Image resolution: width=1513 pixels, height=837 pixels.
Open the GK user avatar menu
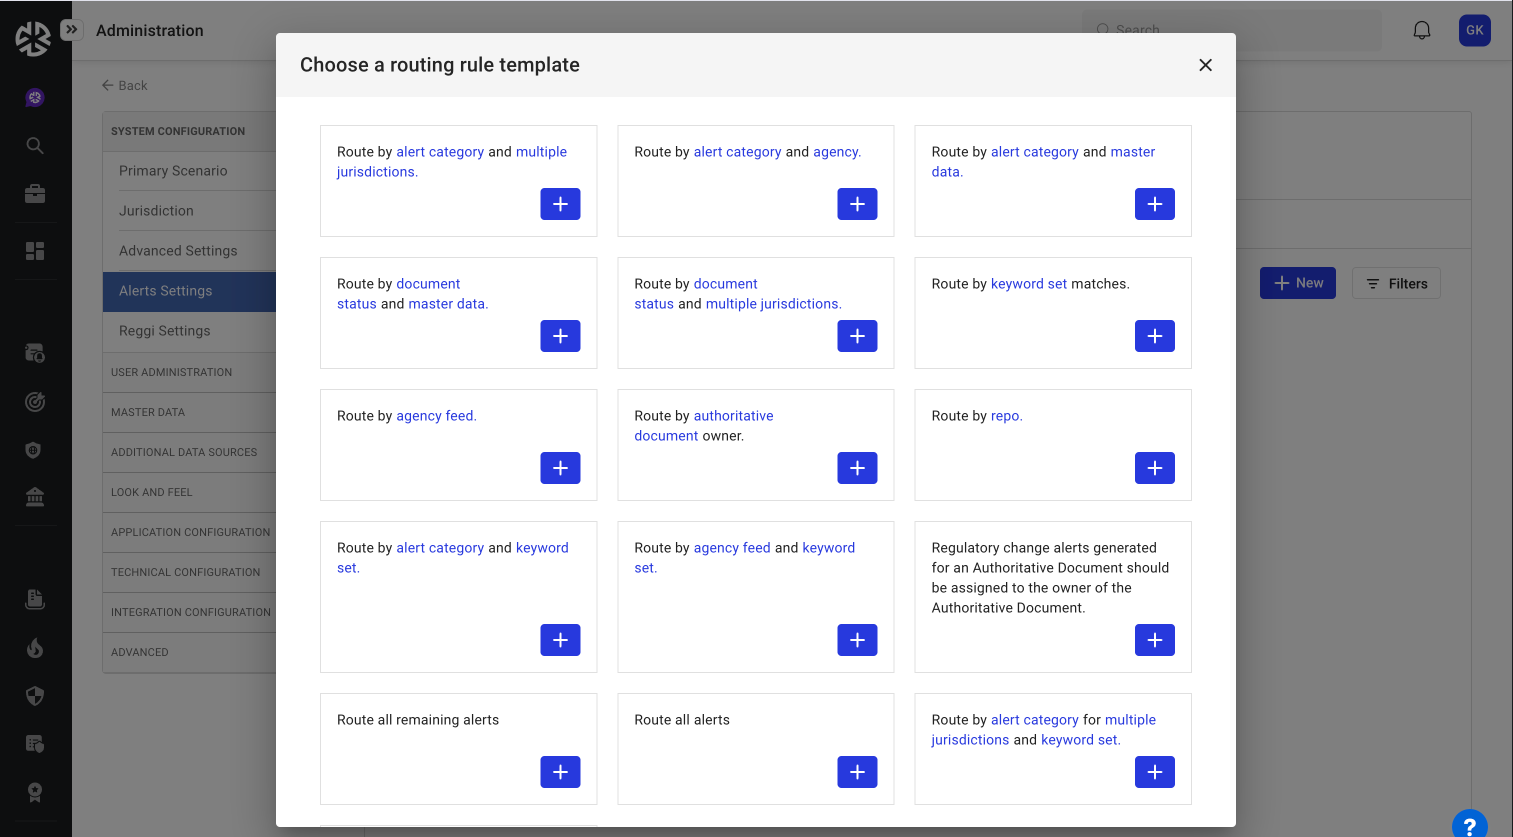click(1474, 30)
